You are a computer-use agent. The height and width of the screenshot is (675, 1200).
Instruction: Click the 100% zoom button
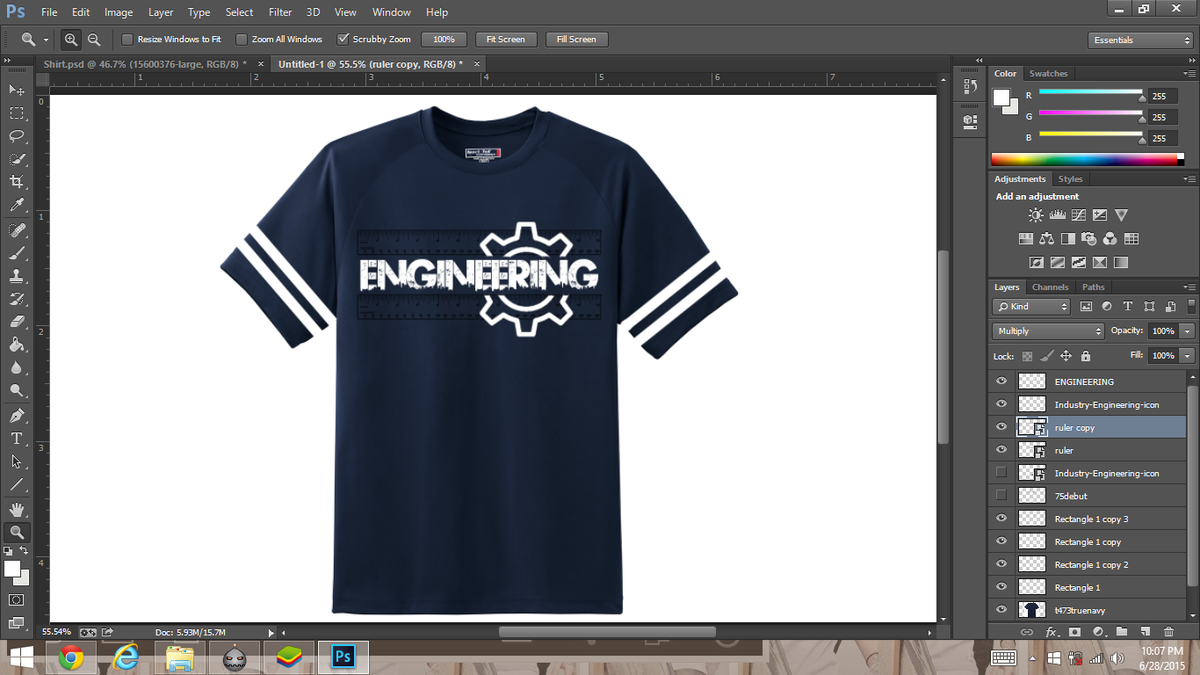click(x=444, y=39)
